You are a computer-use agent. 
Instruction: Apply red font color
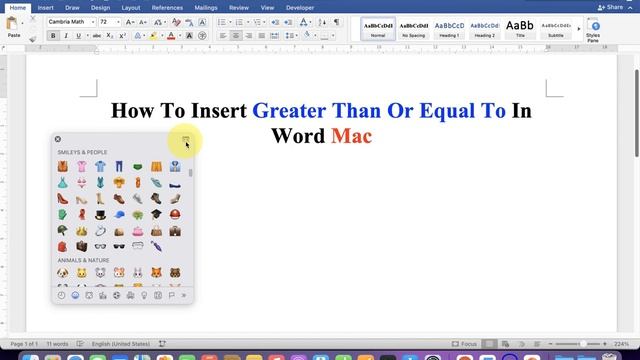click(171, 36)
